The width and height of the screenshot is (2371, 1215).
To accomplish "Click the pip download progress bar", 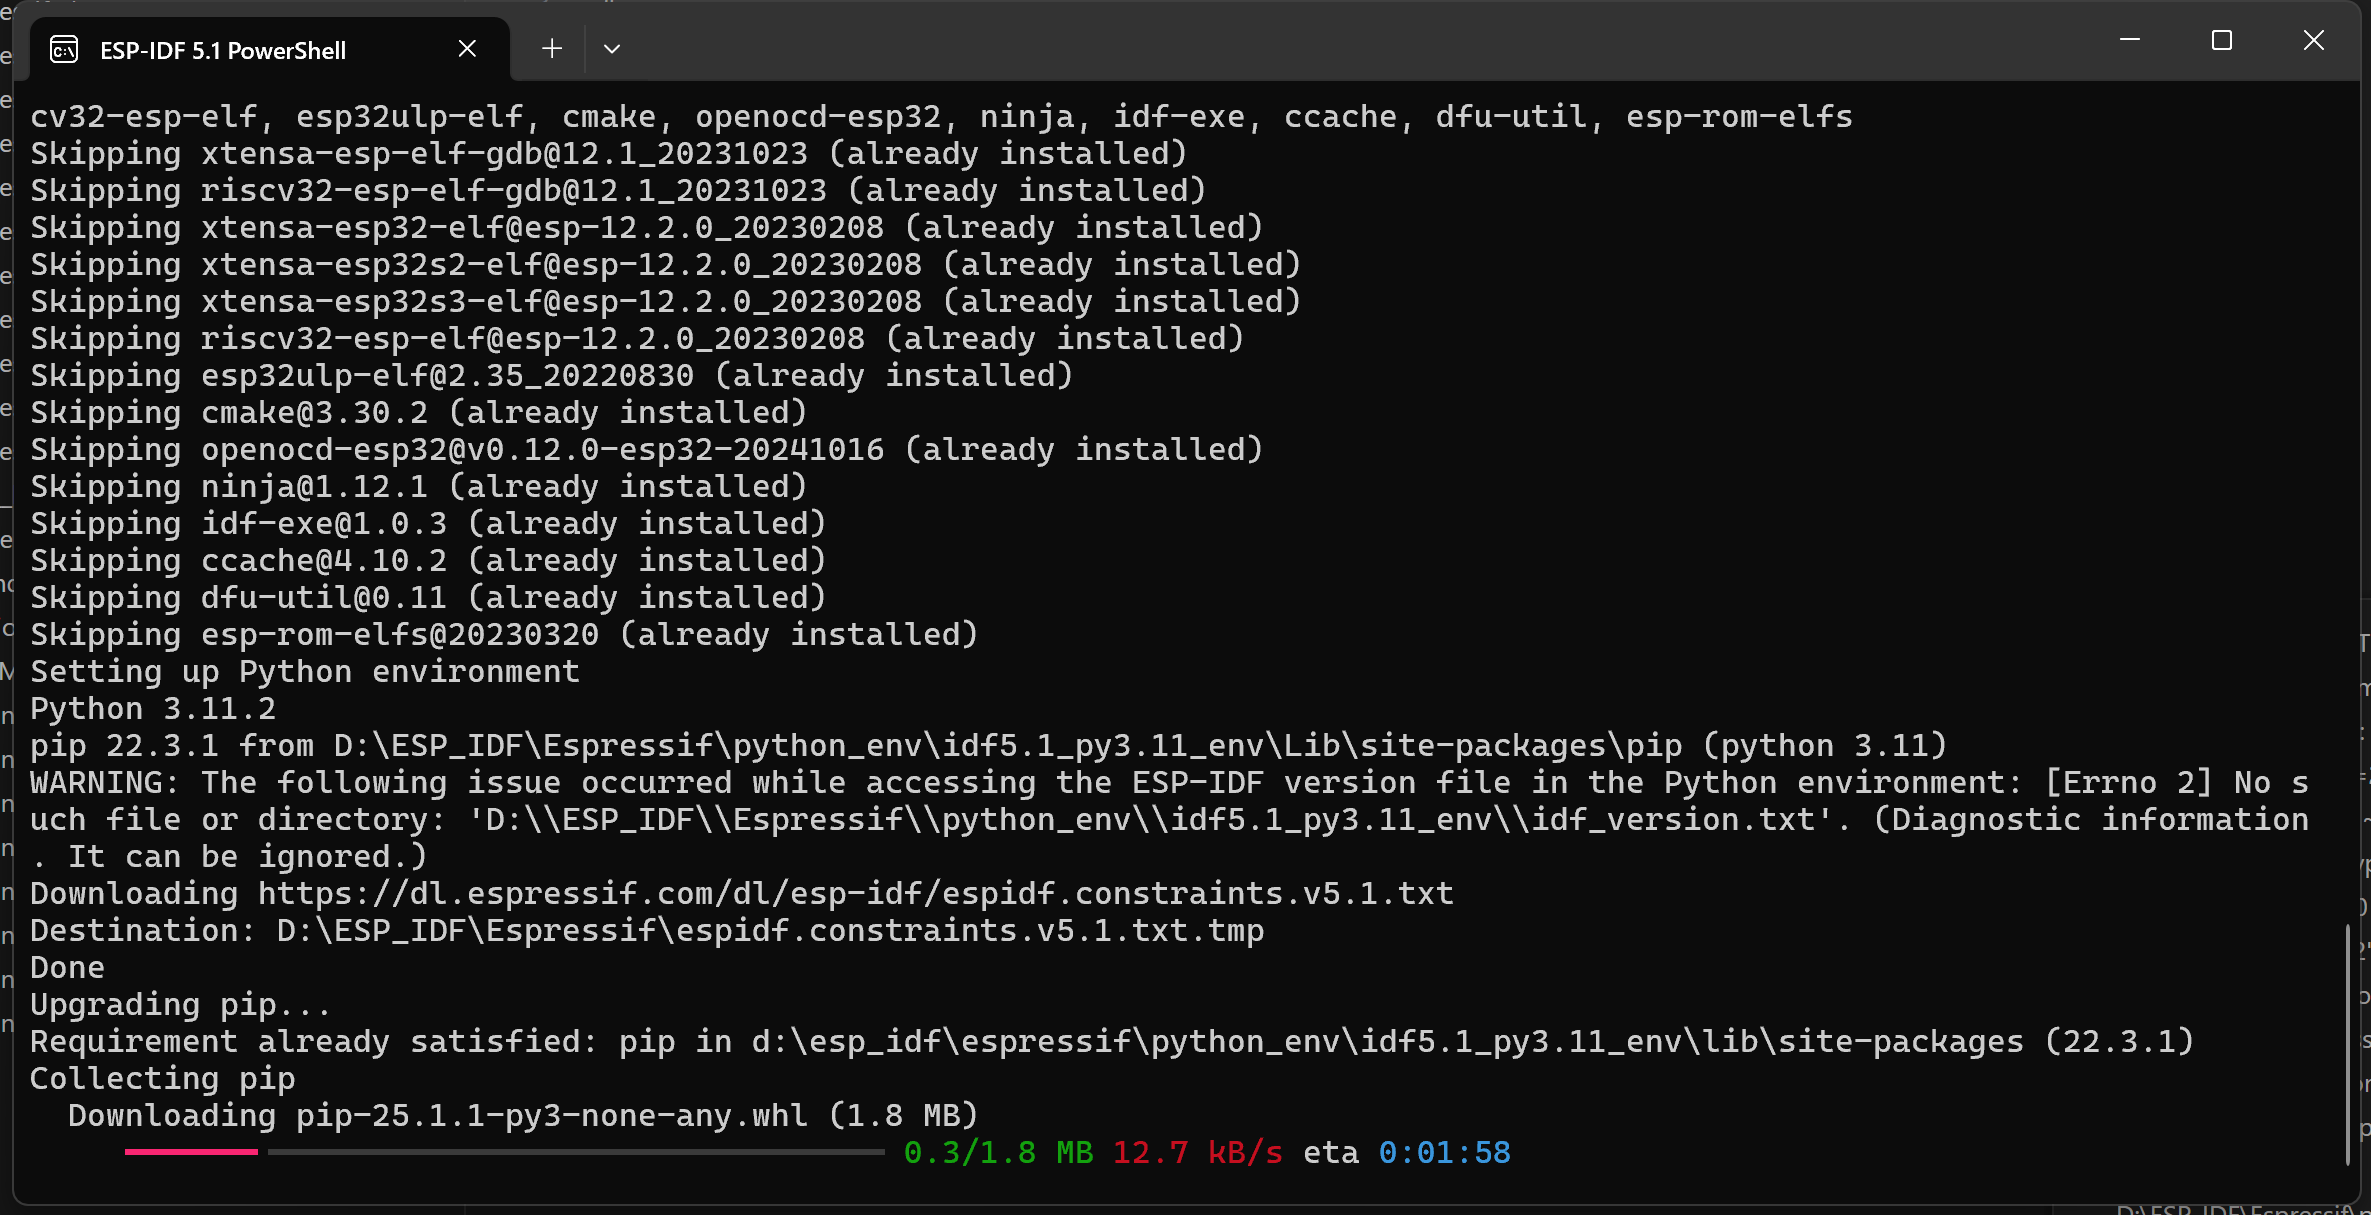I will tap(500, 1152).
